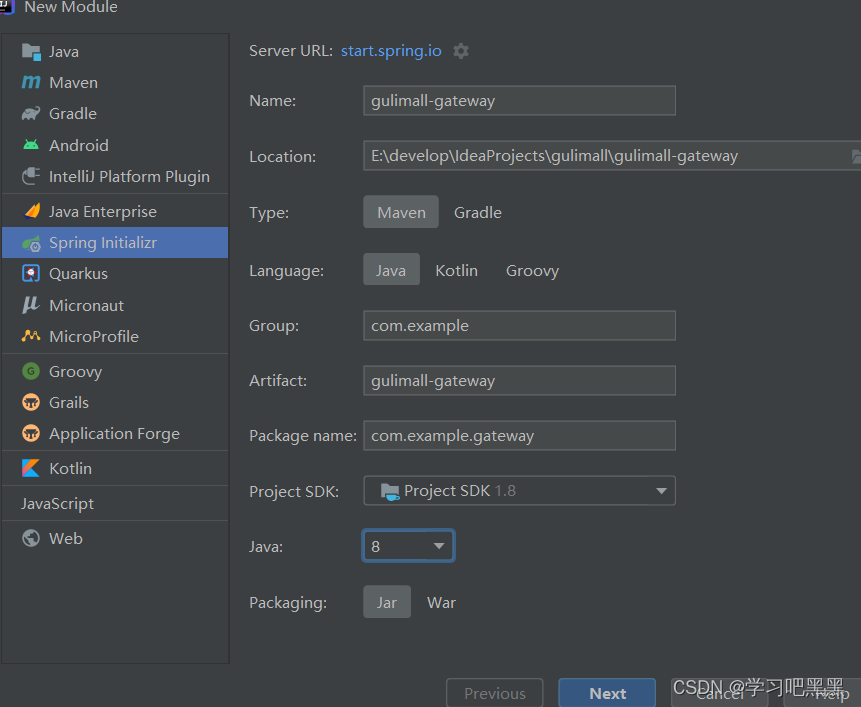Select MicroProfile entry

[115, 336]
